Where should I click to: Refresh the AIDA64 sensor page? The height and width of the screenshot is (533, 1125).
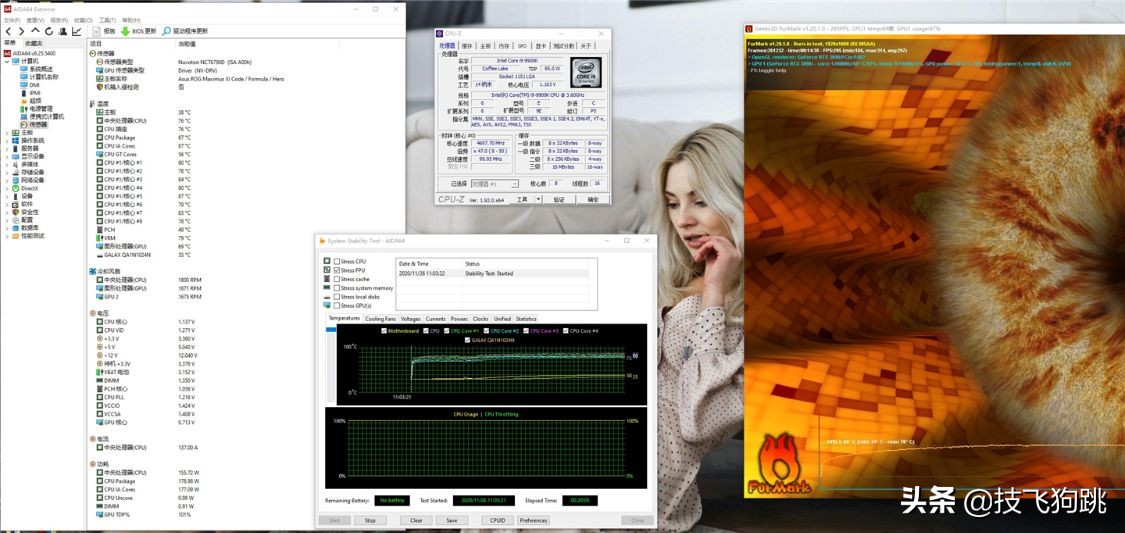49,32
